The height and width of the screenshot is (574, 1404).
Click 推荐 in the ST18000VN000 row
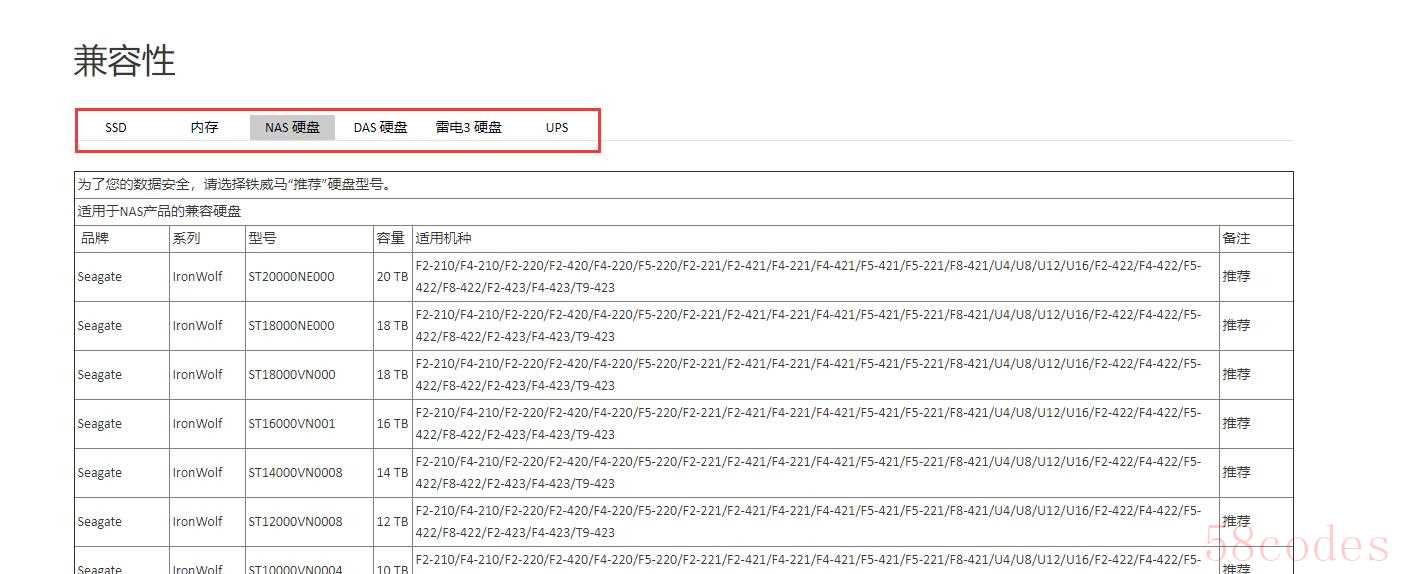coord(1236,374)
